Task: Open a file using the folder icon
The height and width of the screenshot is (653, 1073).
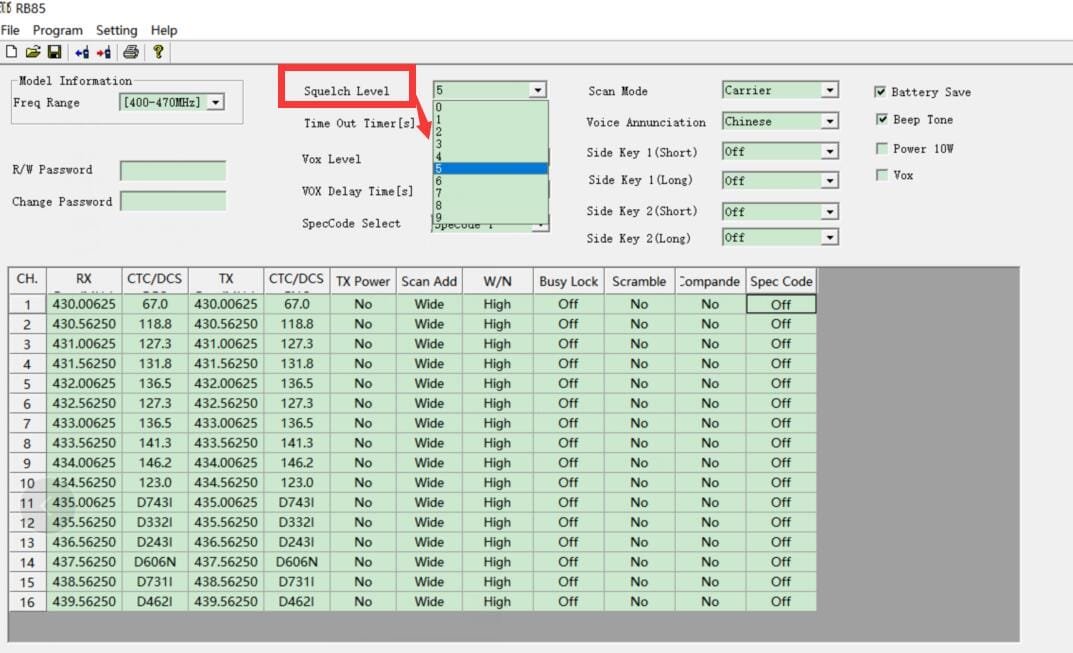Action: tap(32, 52)
